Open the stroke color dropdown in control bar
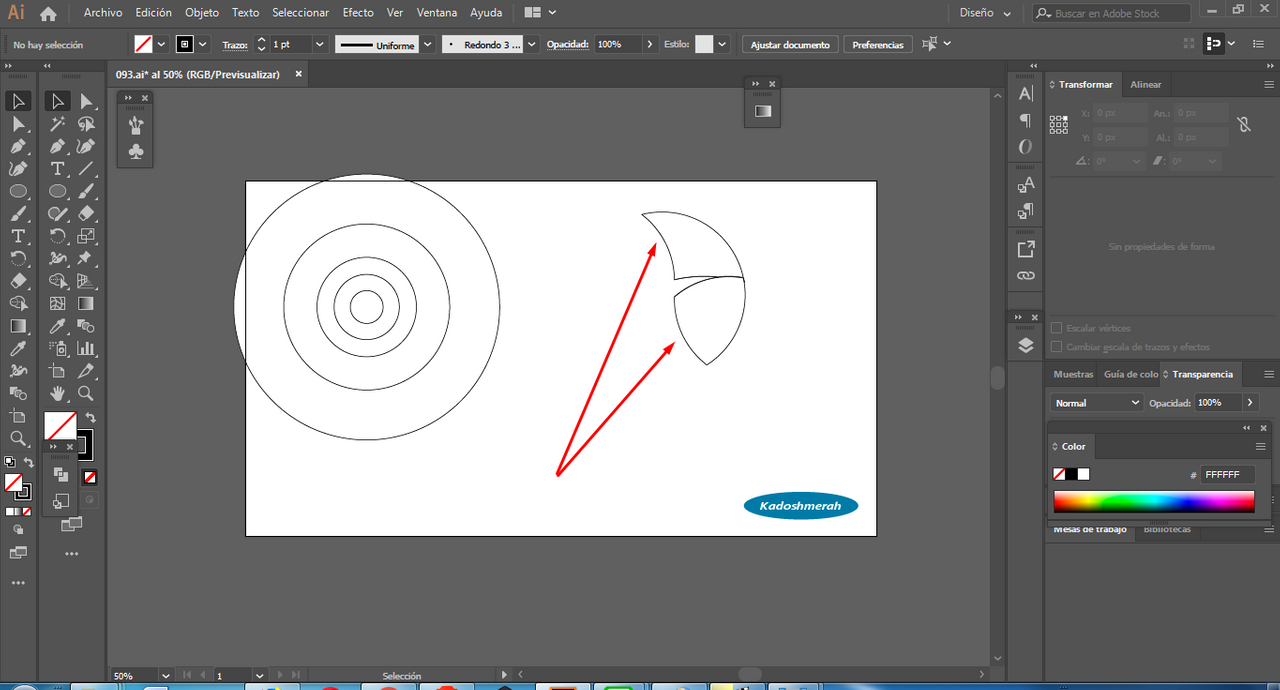This screenshot has height=690, width=1280. tap(203, 45)
